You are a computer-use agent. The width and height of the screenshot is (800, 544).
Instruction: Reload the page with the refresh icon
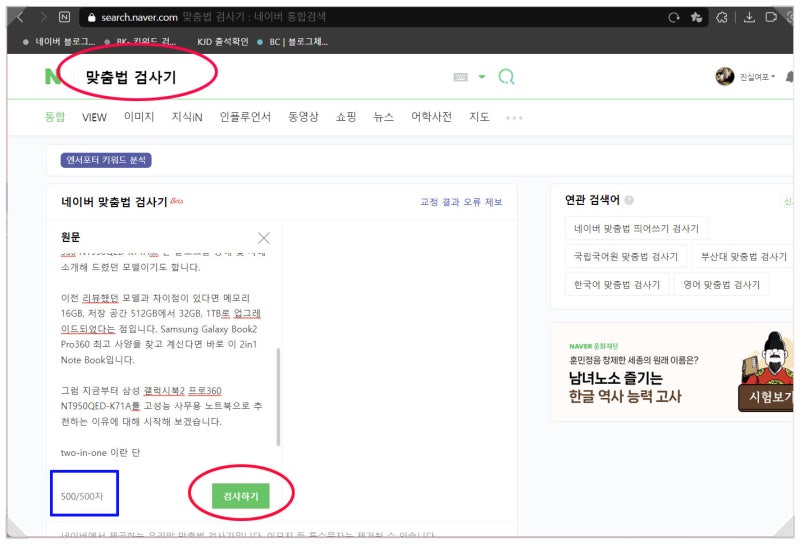[x=673, y=17]
